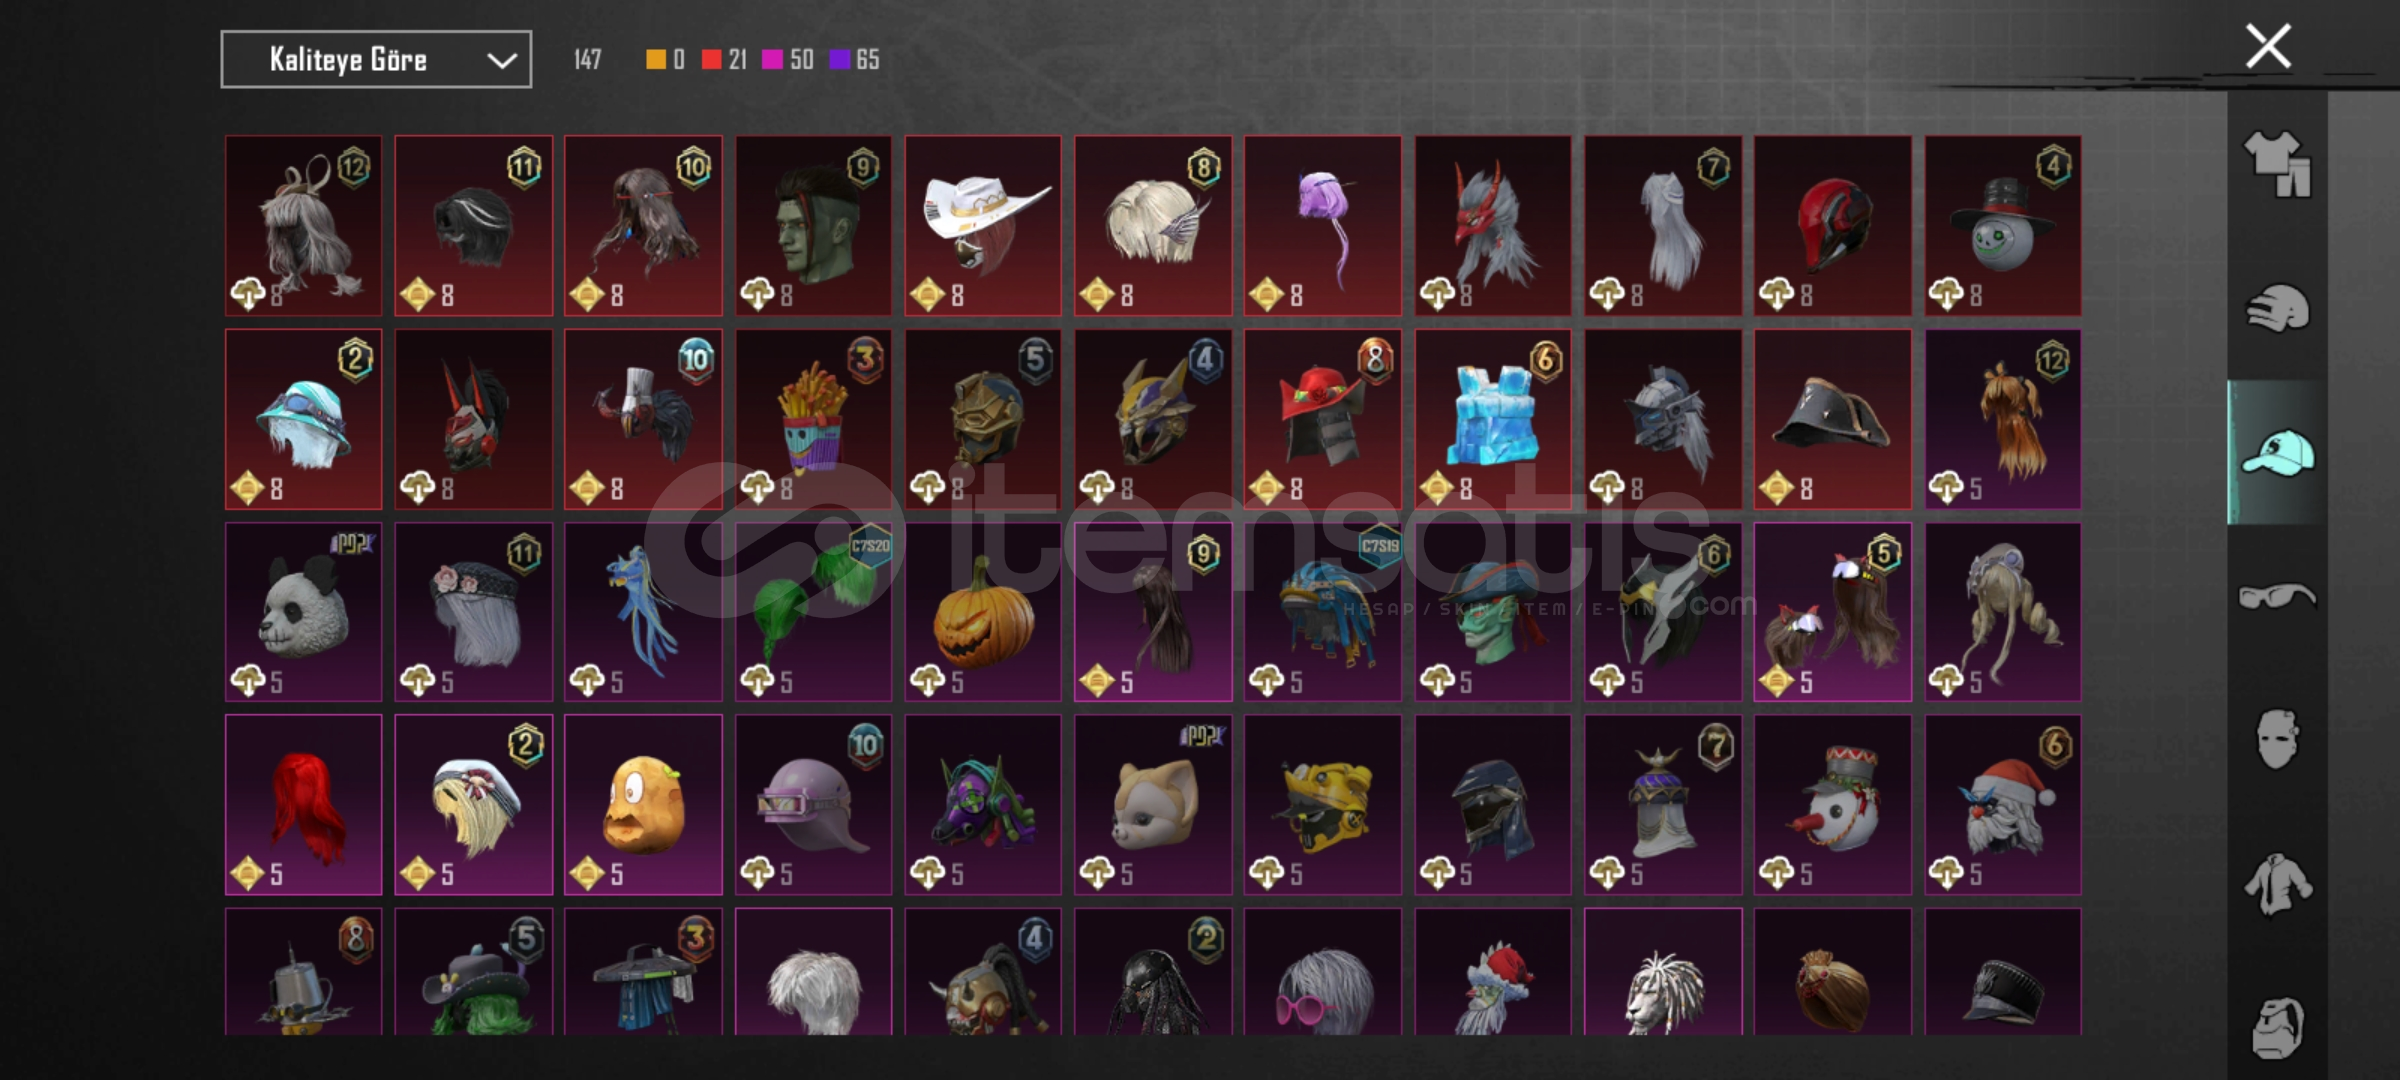Expand the Kaliteye Göre sort dropdown

(x=376, y=60)
